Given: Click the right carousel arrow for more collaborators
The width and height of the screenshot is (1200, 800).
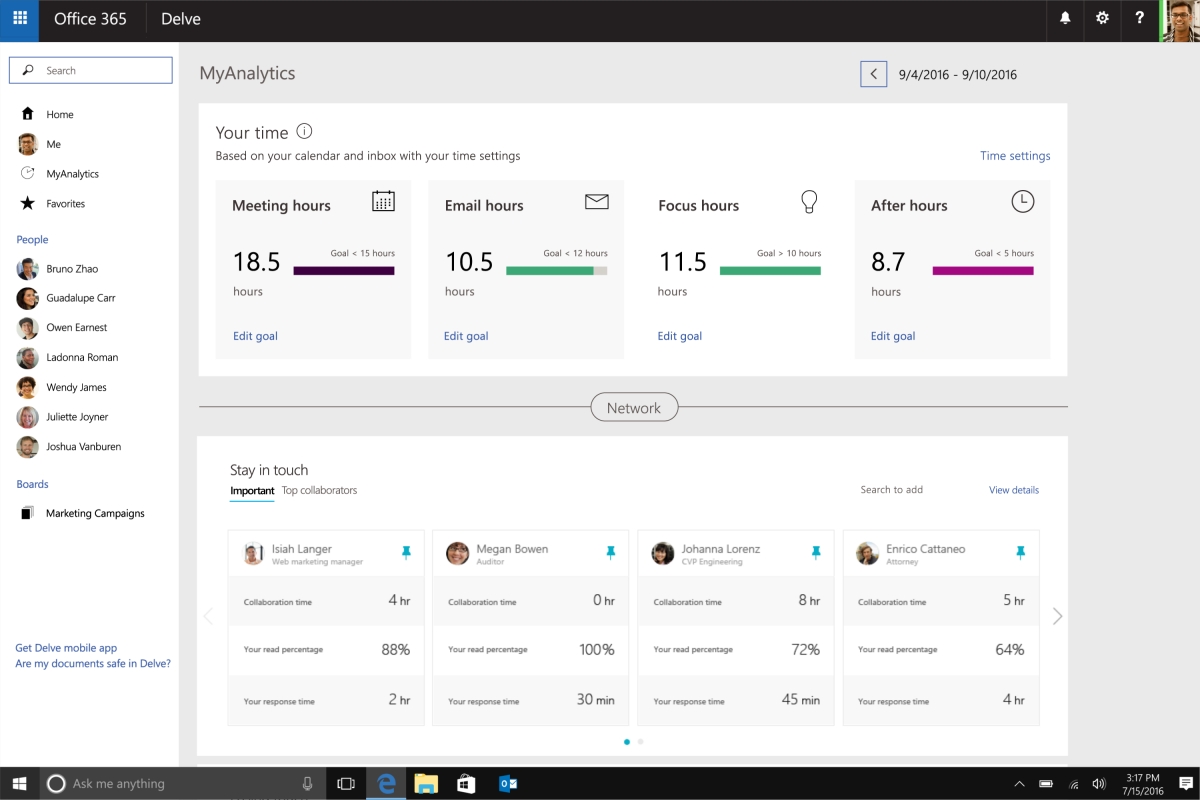Looking at the screenshot, I should [1057, 616].
